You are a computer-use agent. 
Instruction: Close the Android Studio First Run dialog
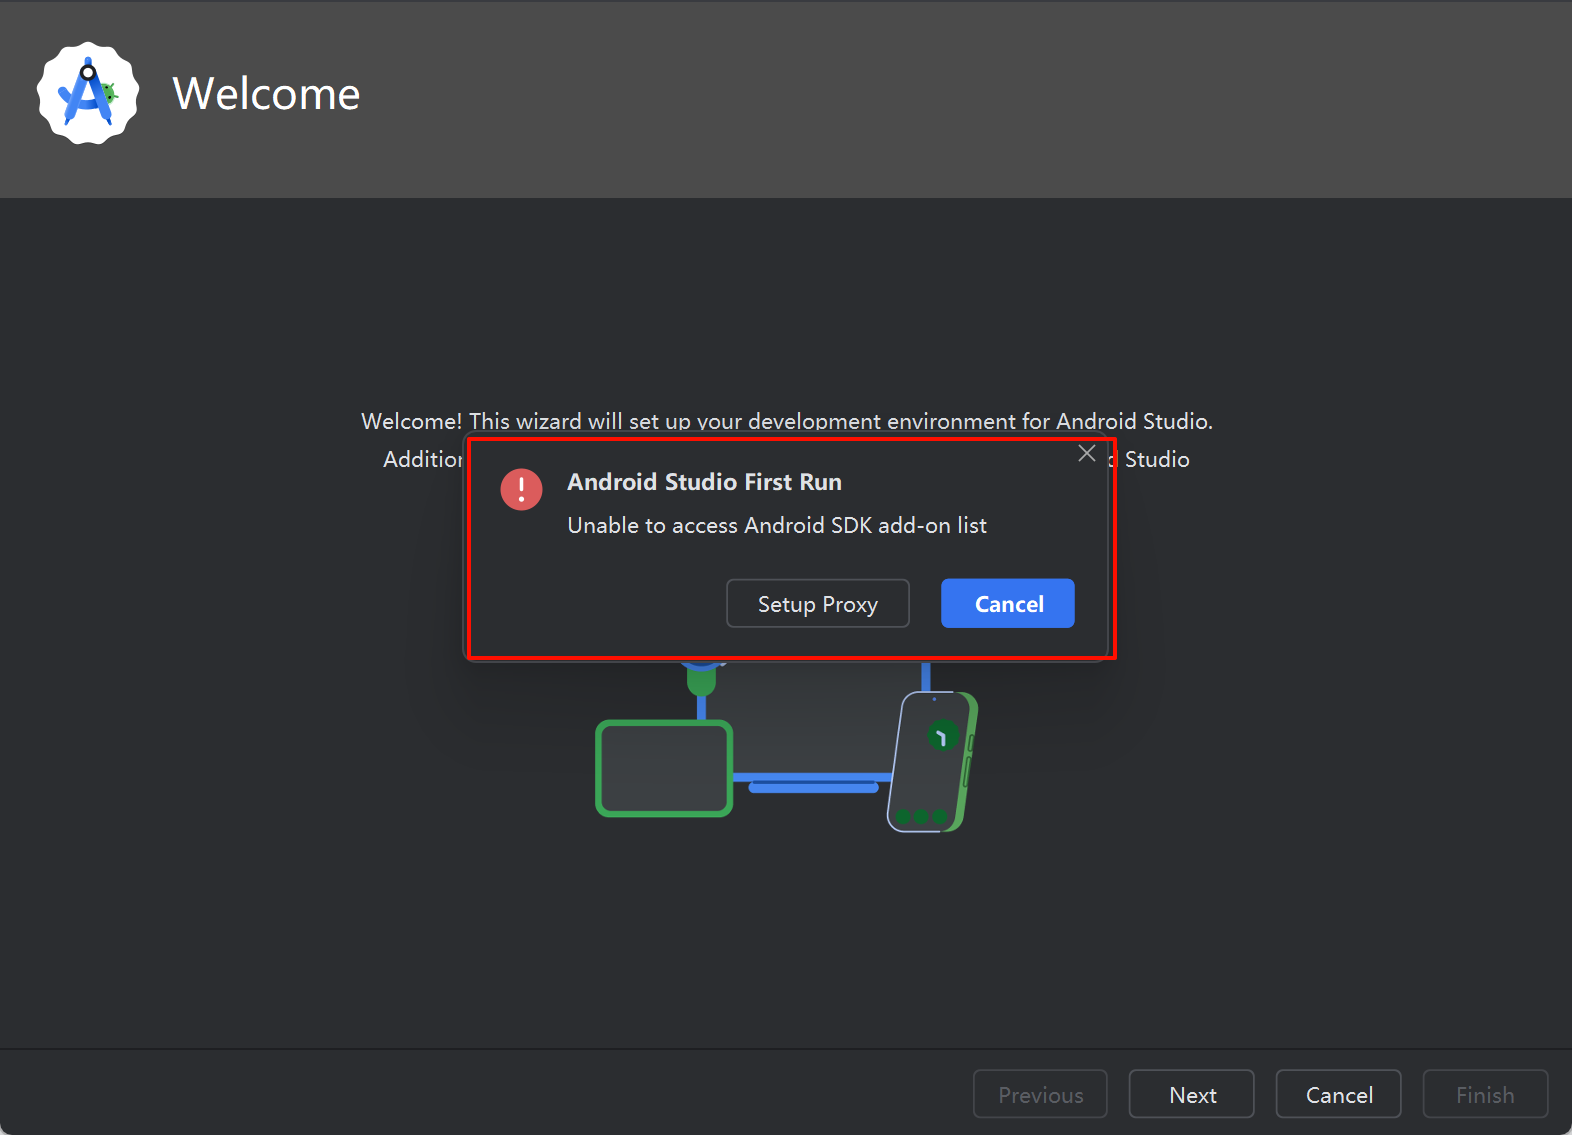click(1087, 453)
